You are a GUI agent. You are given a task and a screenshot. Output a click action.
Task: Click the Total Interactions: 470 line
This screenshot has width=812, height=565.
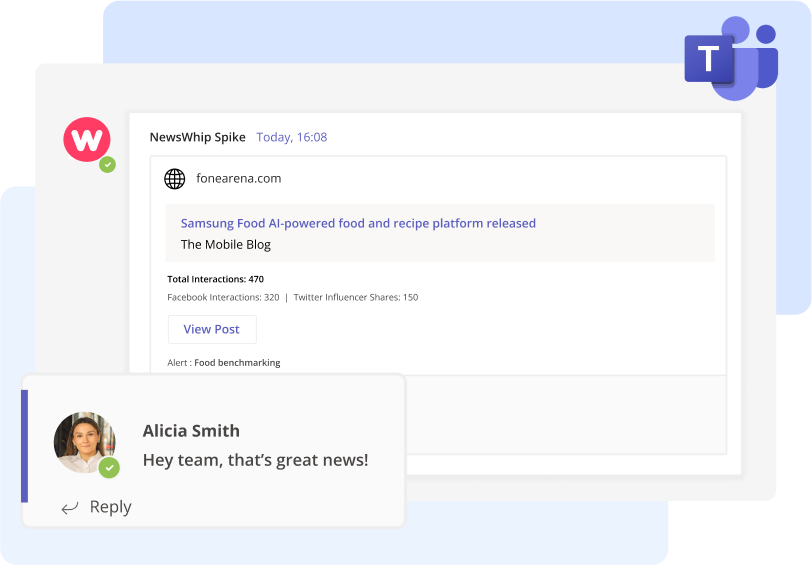[215, 279]
